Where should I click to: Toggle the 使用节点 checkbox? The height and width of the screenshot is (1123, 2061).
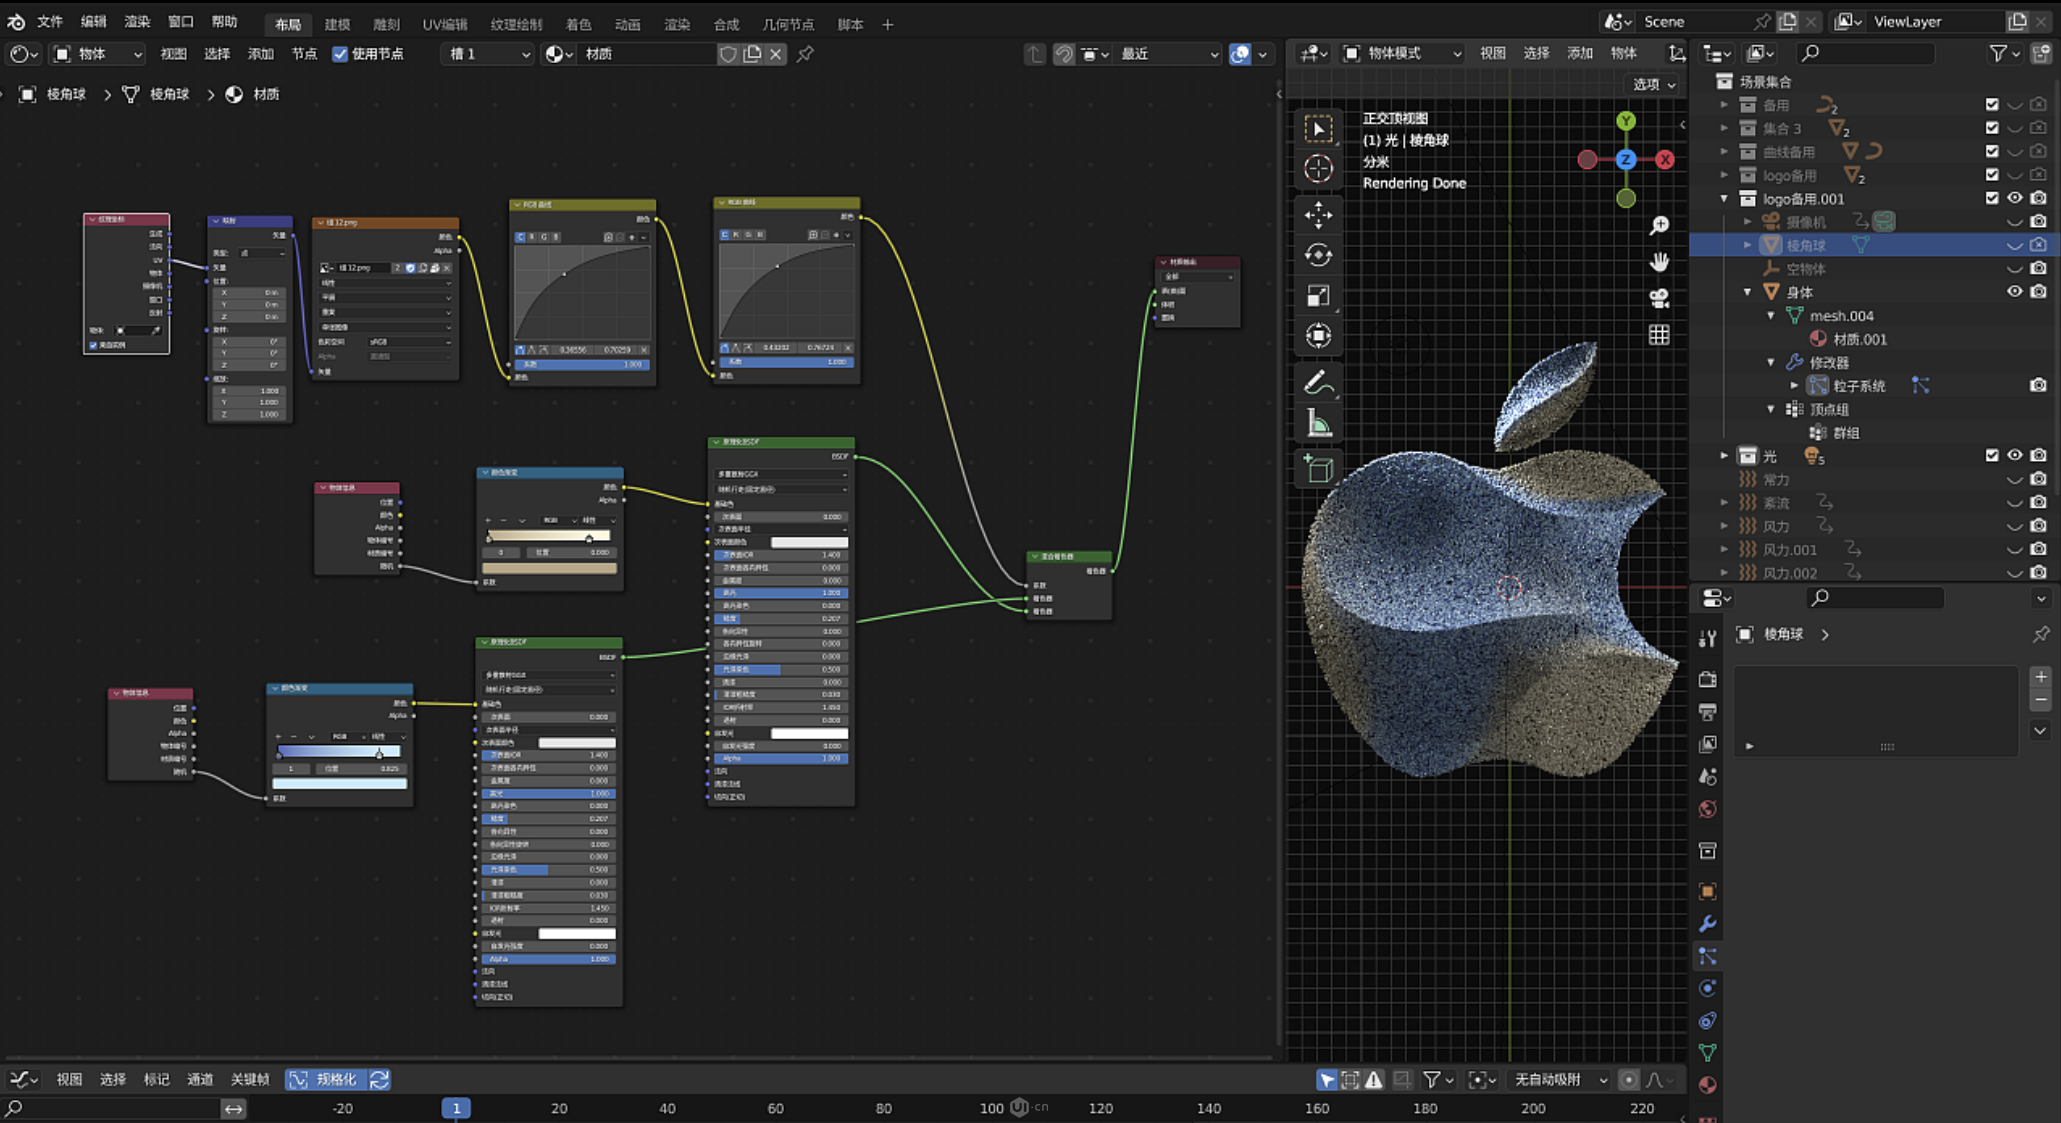point(340,54)
